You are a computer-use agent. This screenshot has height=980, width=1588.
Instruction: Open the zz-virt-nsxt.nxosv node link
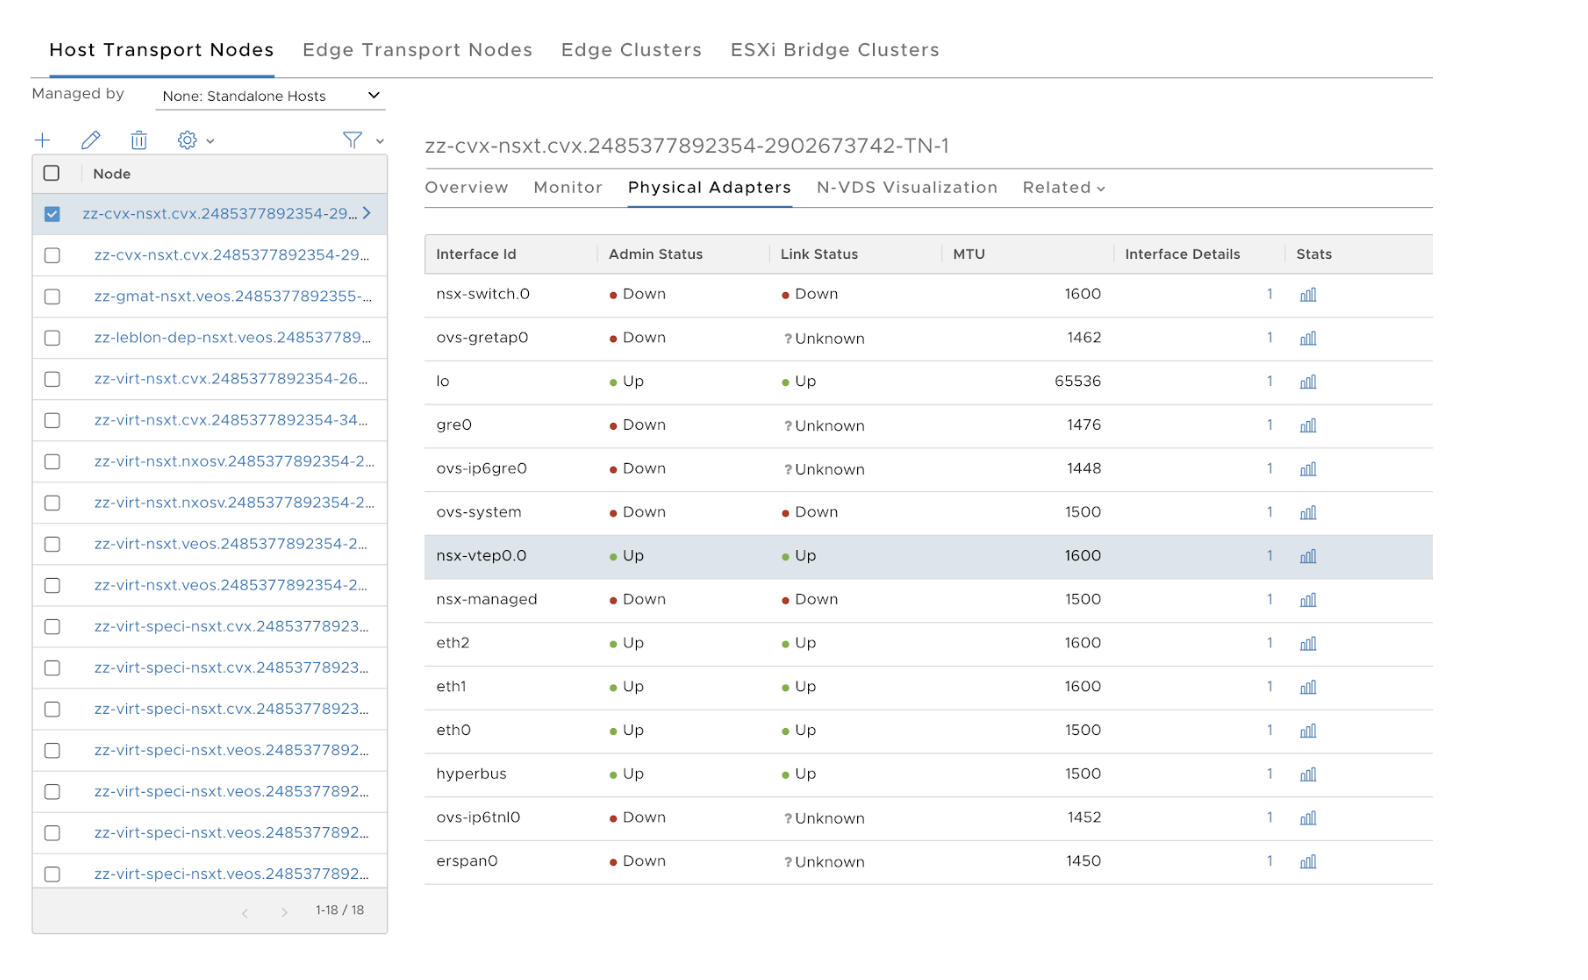[x=233, y=461]
